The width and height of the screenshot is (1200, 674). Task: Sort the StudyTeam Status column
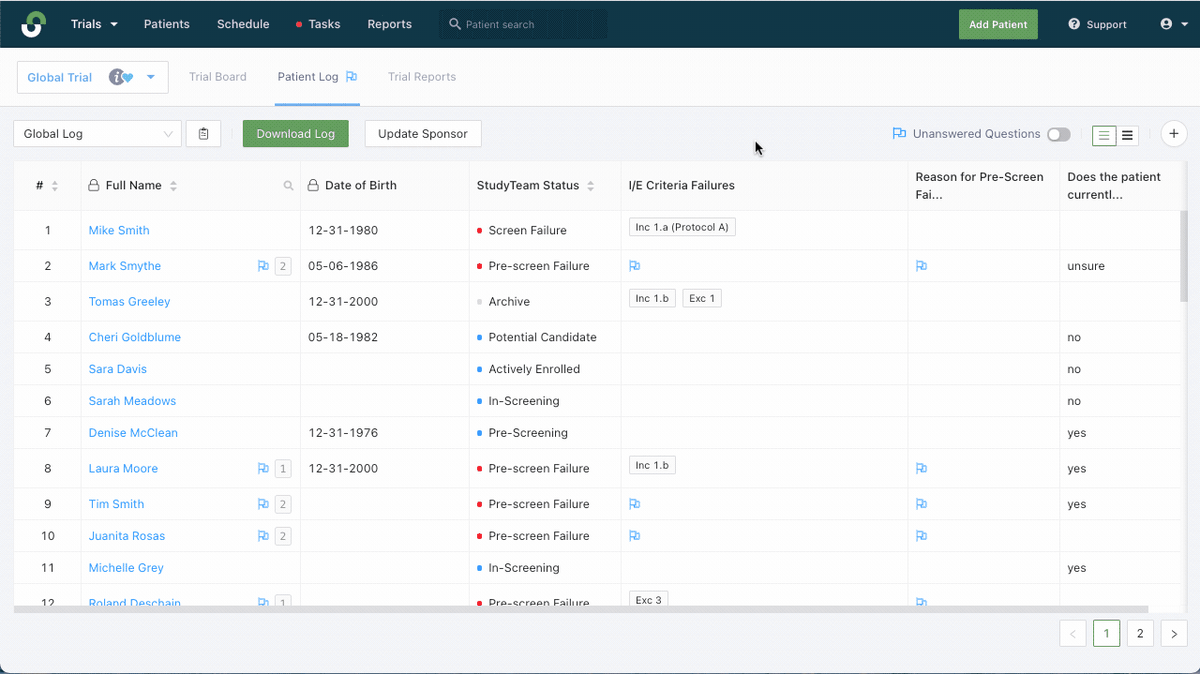[590, 186]
